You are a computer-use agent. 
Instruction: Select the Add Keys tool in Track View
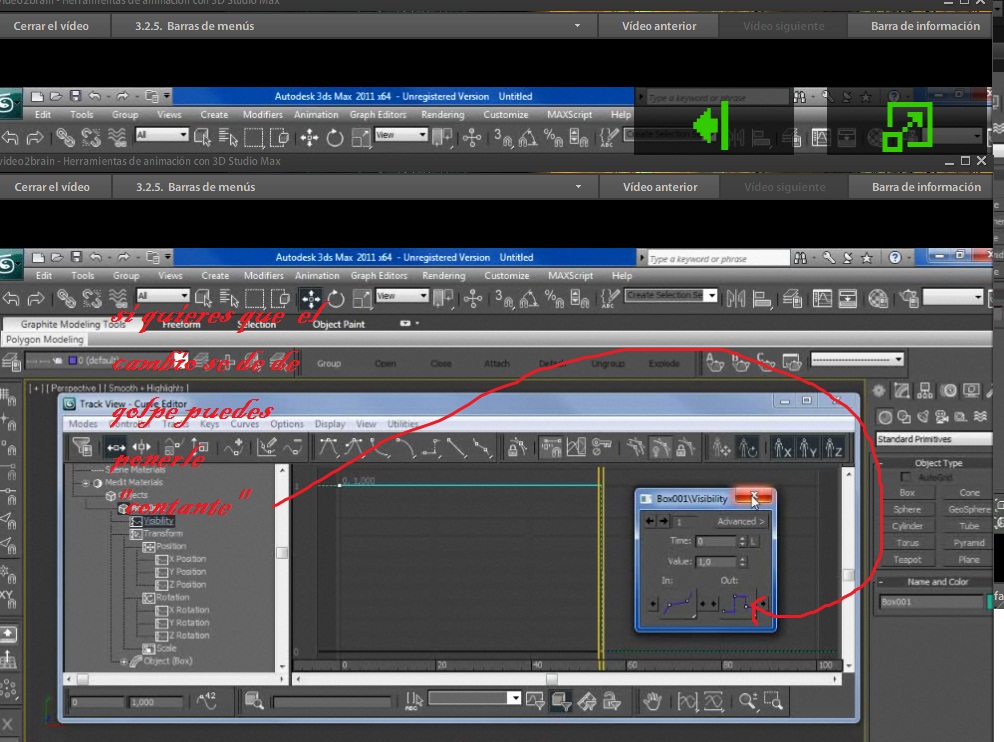tap(234, 447)
